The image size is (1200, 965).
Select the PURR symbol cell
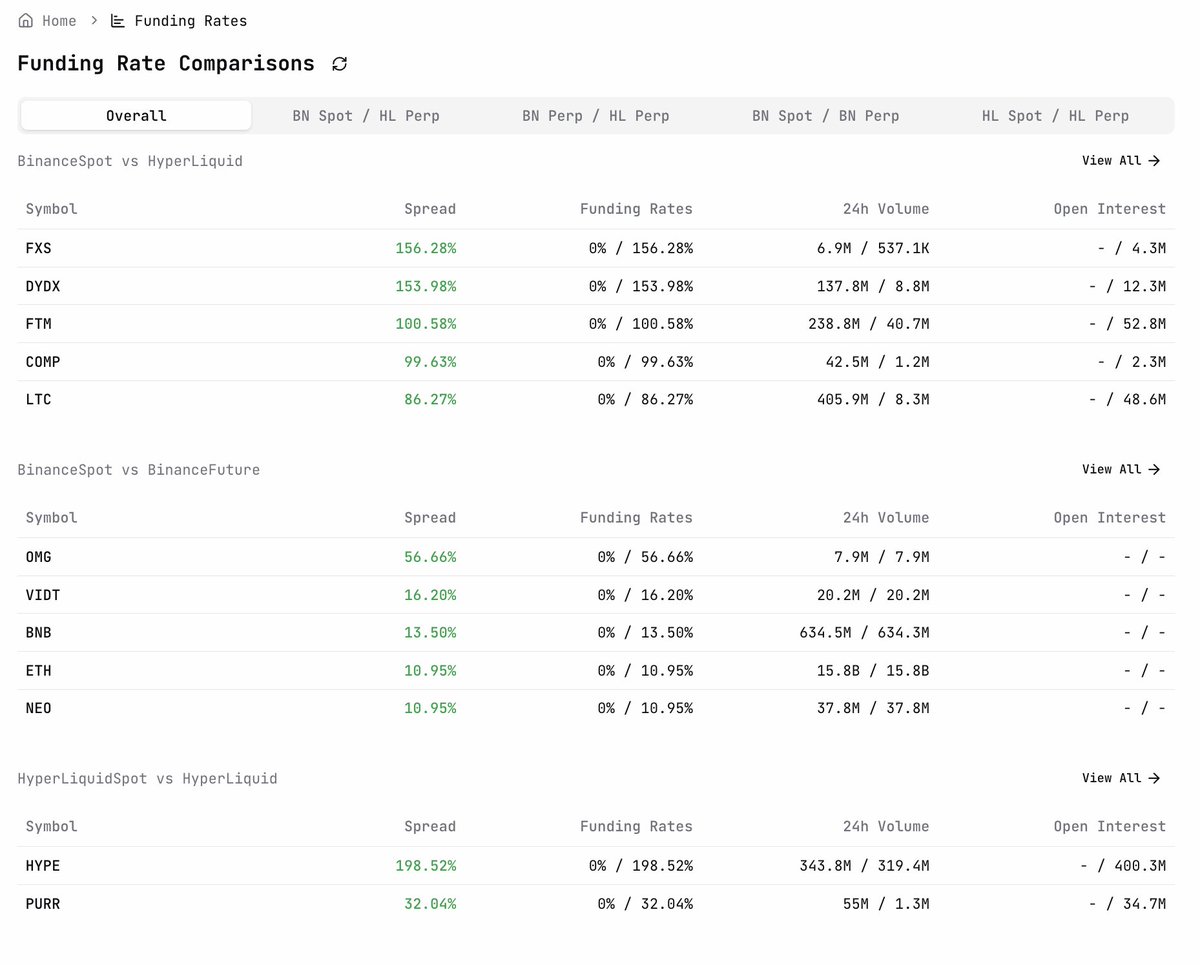pyautogui.click(x=43, y=904)
